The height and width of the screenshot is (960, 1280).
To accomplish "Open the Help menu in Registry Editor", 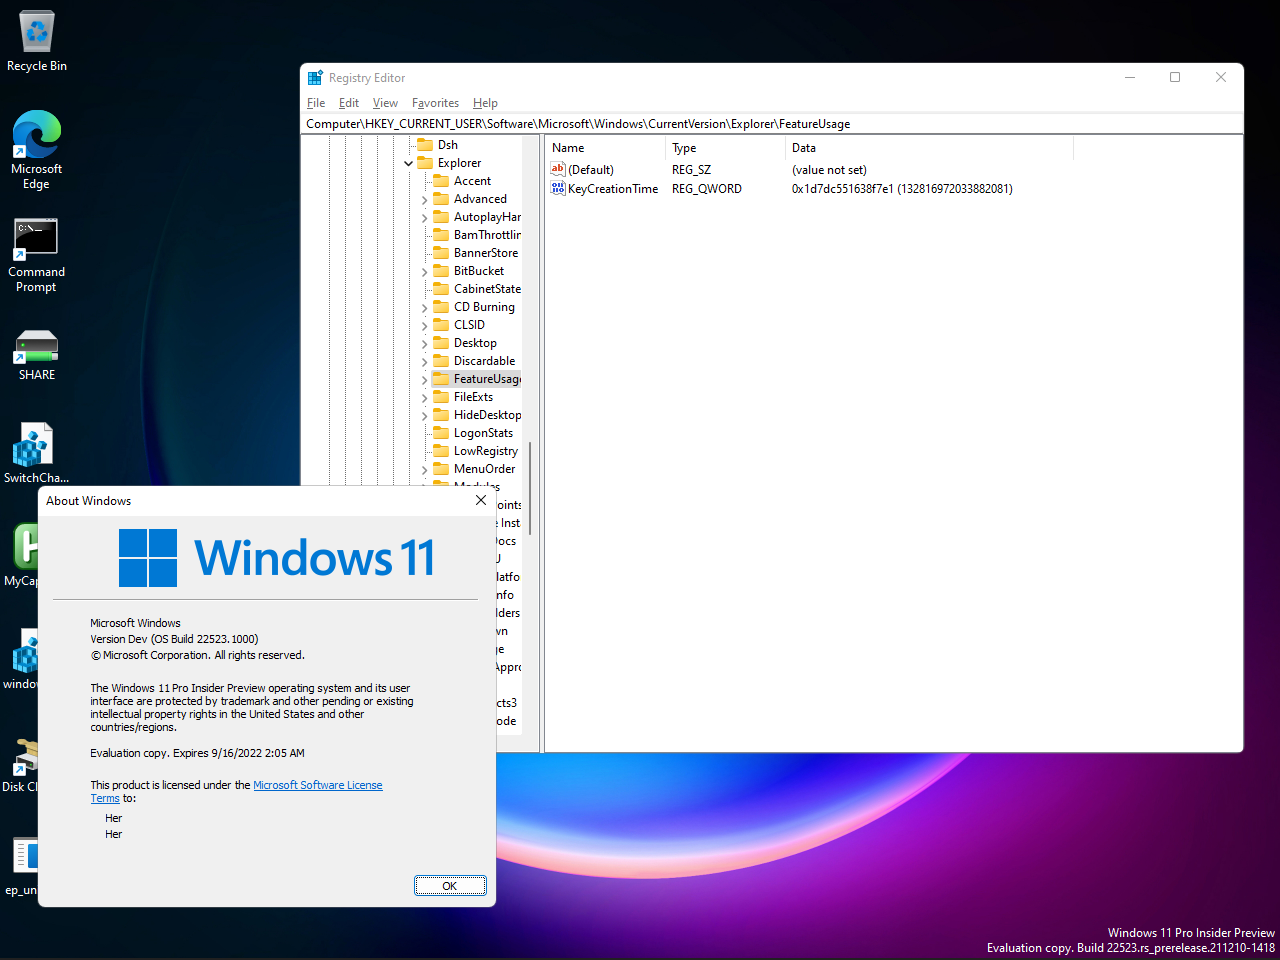I will (485, 103).
